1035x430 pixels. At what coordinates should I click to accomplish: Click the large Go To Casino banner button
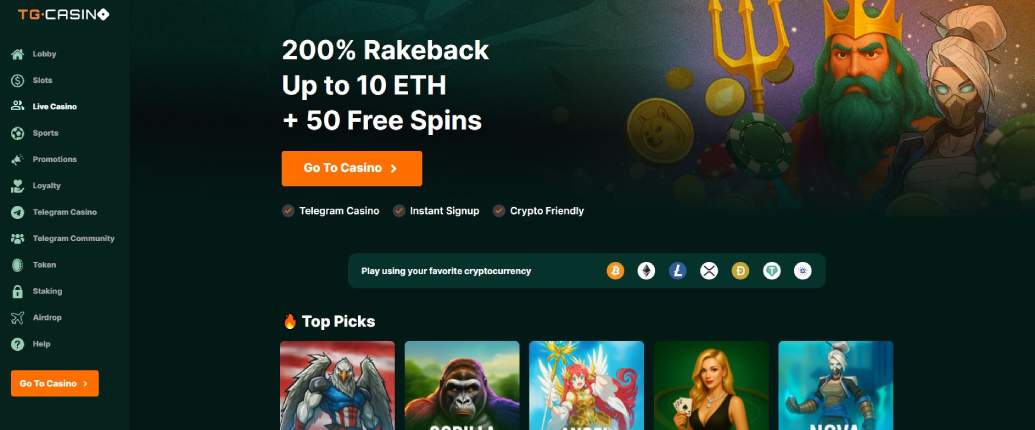[352, 168]
